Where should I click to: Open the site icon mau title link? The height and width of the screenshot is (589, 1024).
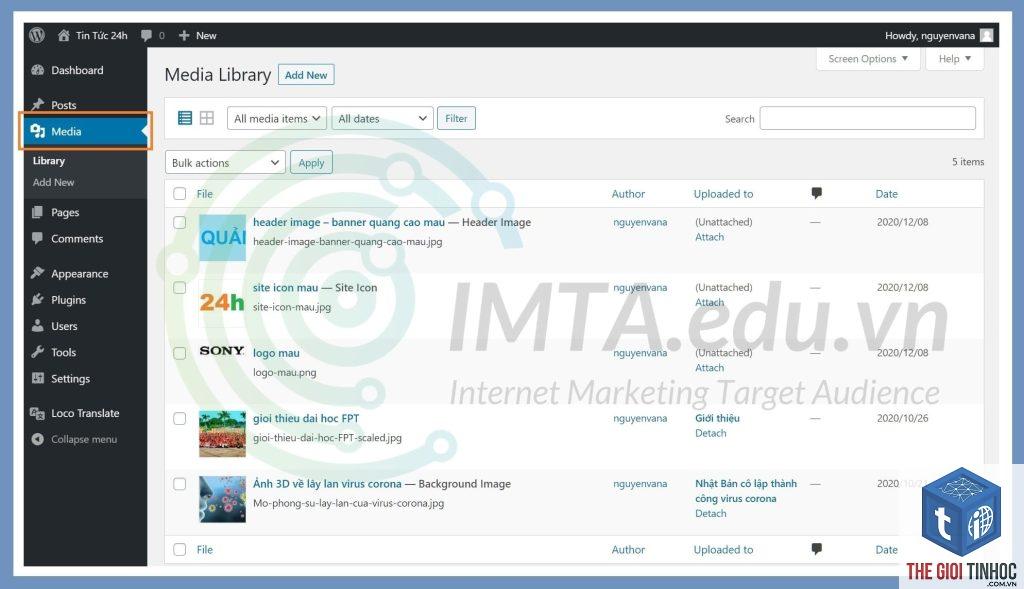pos(285,287)
